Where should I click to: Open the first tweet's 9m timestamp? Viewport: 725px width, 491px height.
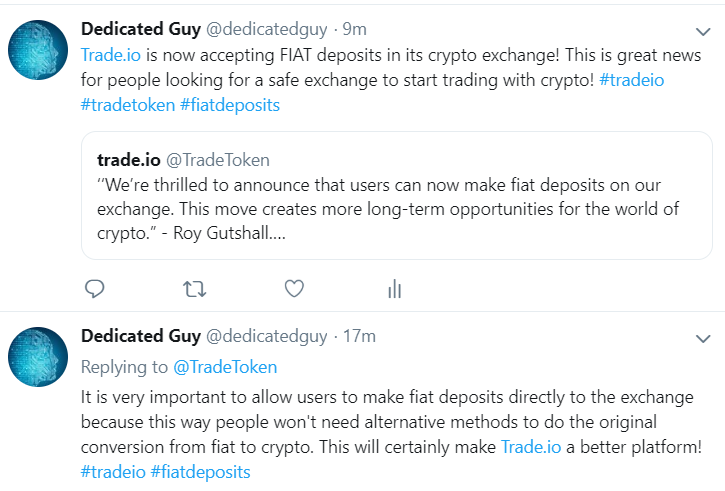(x=354, y=29)
